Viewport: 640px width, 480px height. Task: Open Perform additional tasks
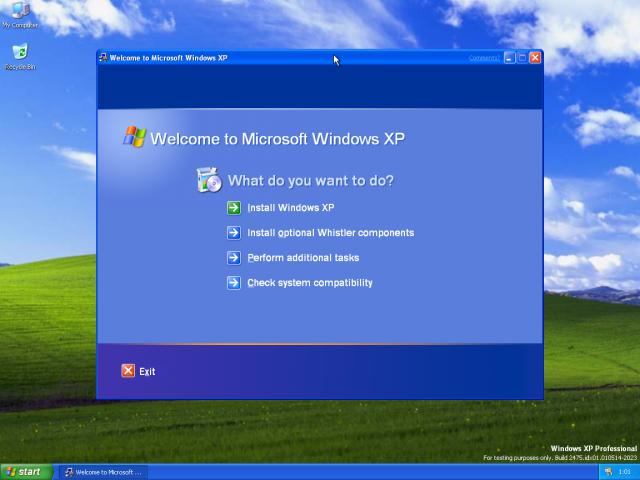(x=303, y=258)
